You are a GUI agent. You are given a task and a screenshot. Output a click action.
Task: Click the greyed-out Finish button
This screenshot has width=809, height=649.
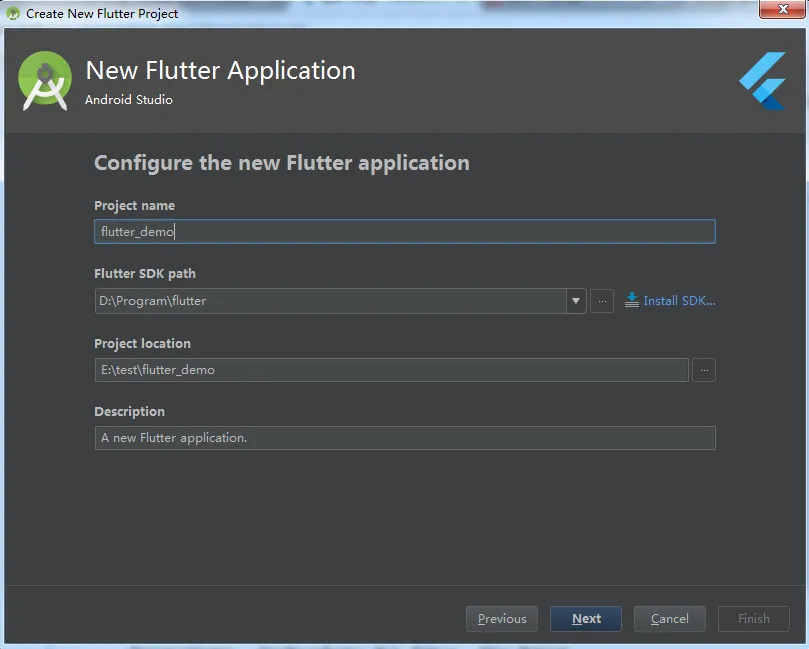754,619
